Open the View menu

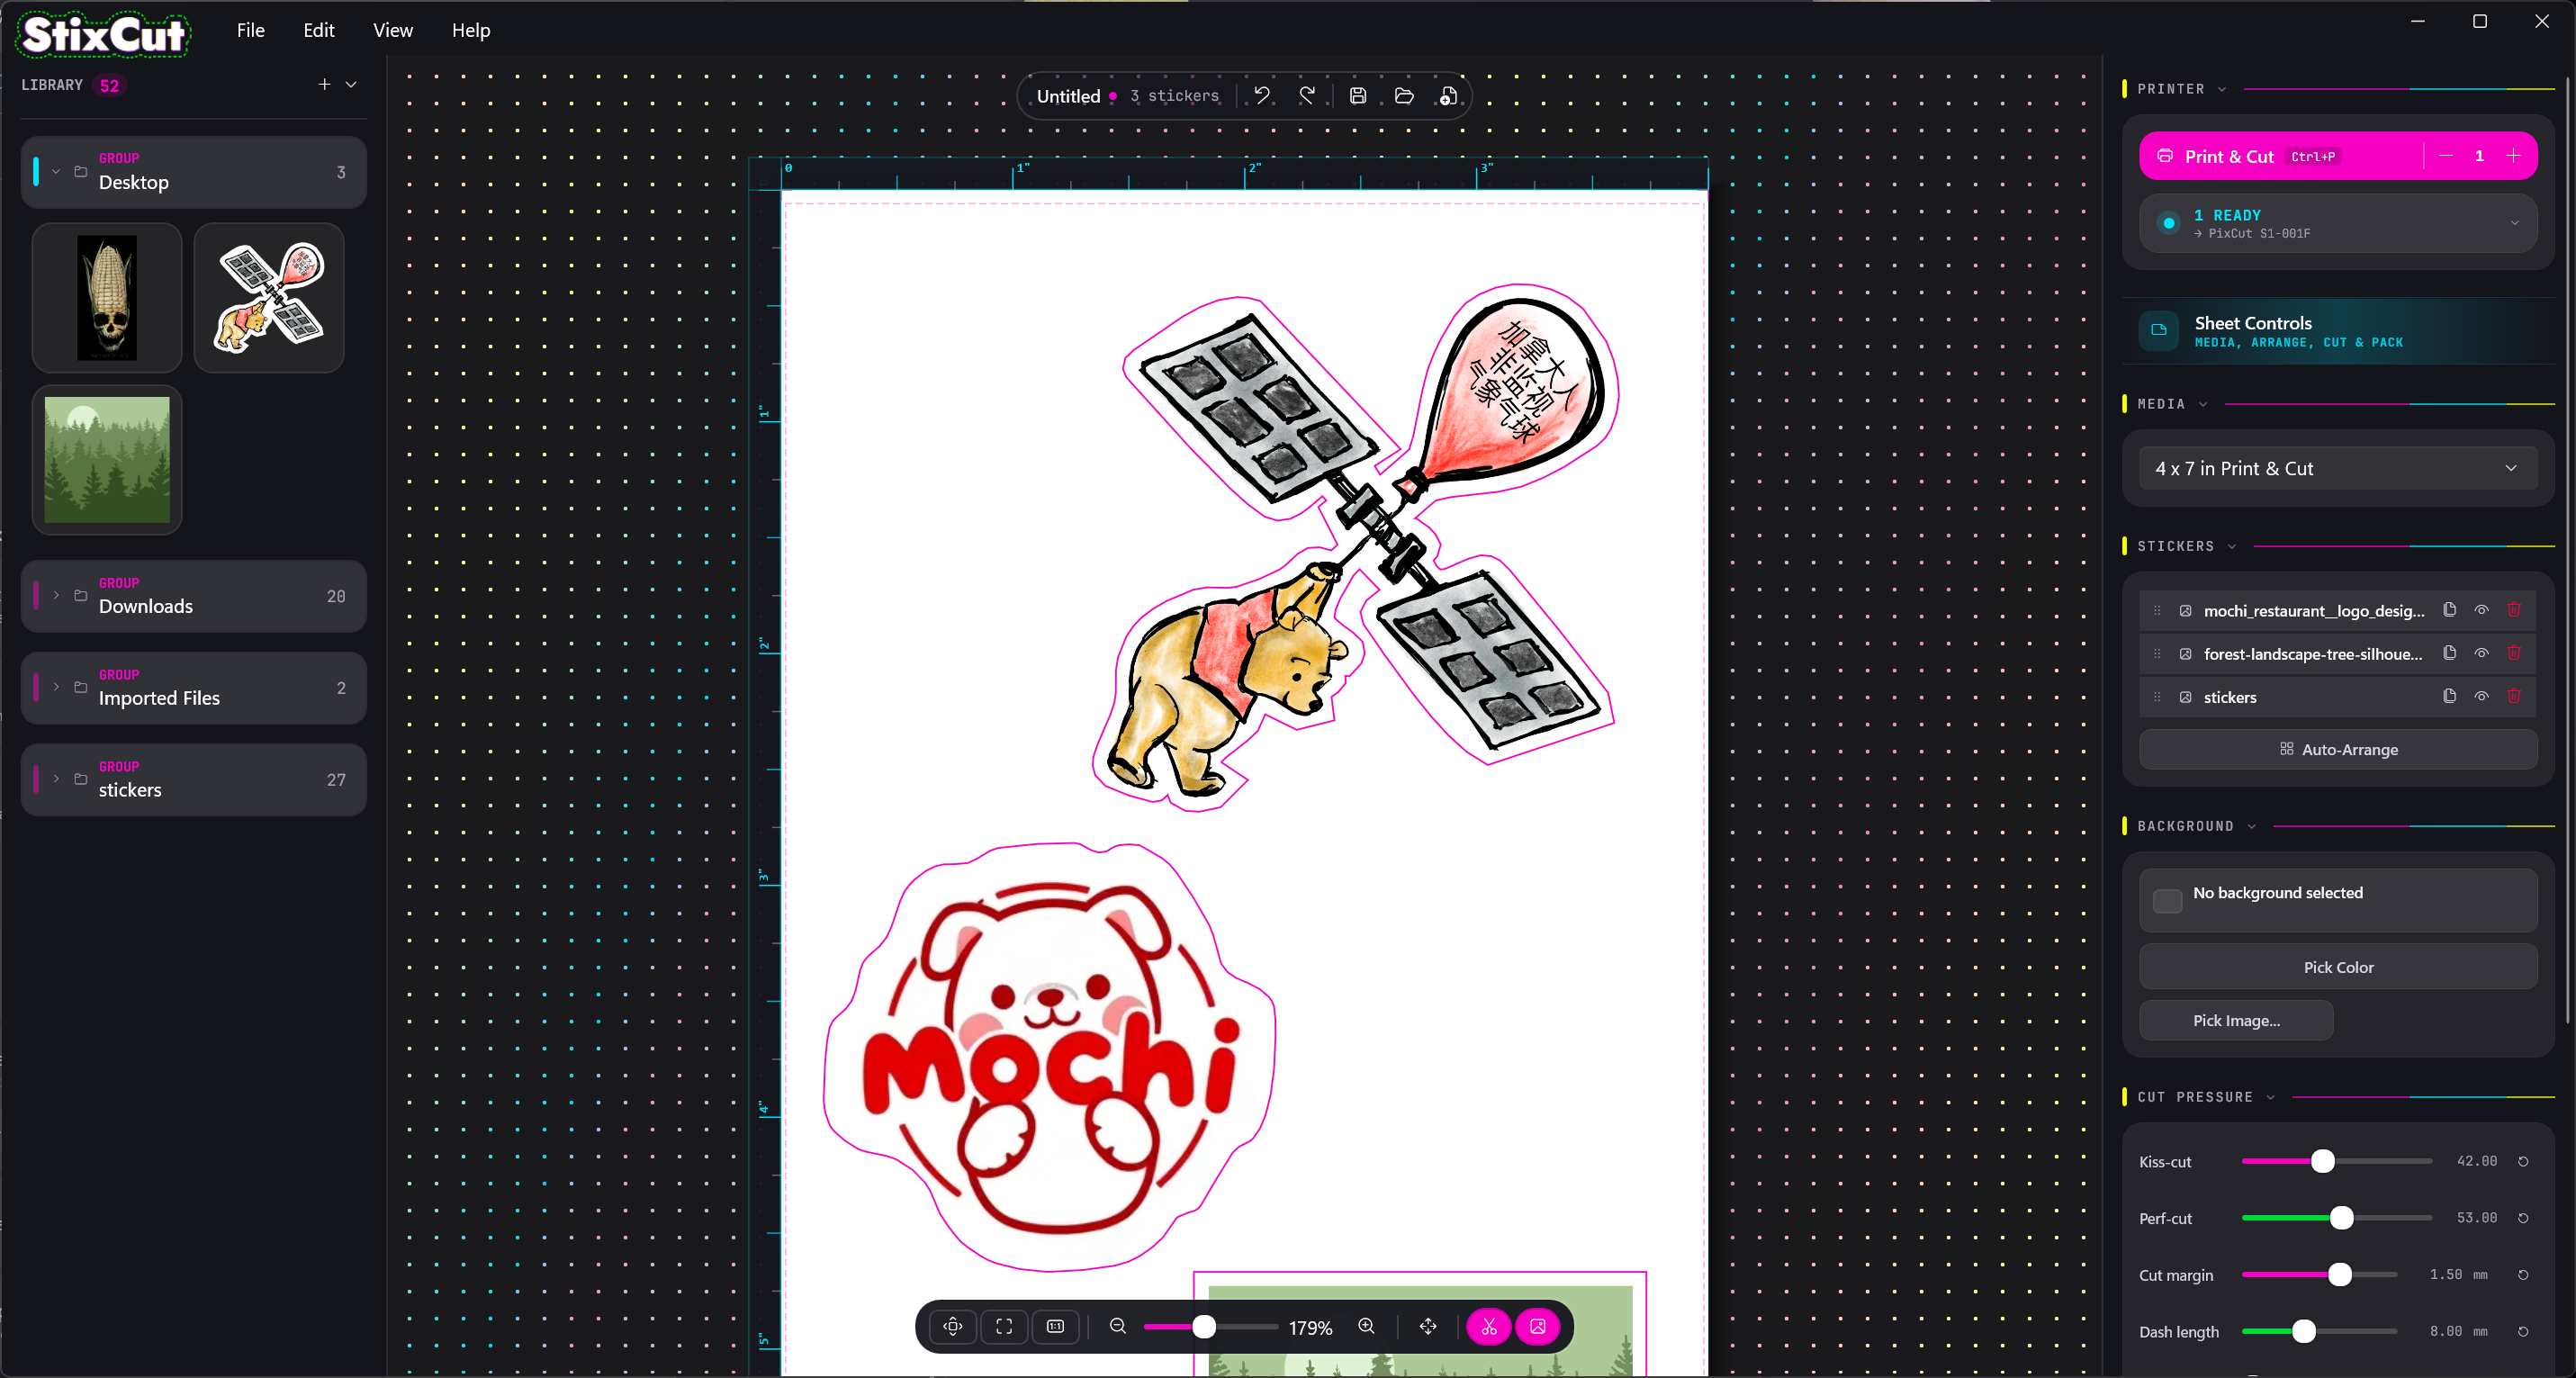click(392, 30)
